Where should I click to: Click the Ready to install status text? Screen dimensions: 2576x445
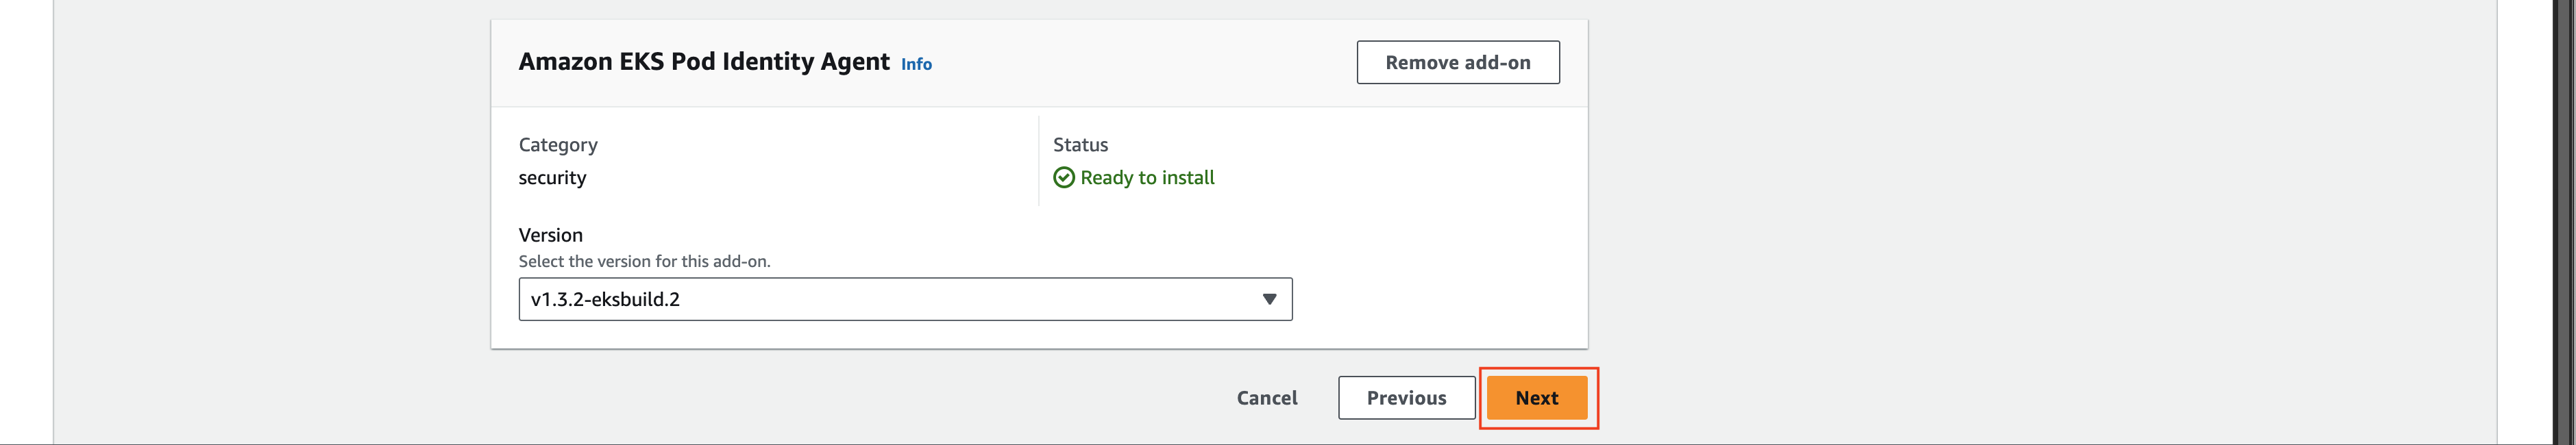[x=1147, y=177]
